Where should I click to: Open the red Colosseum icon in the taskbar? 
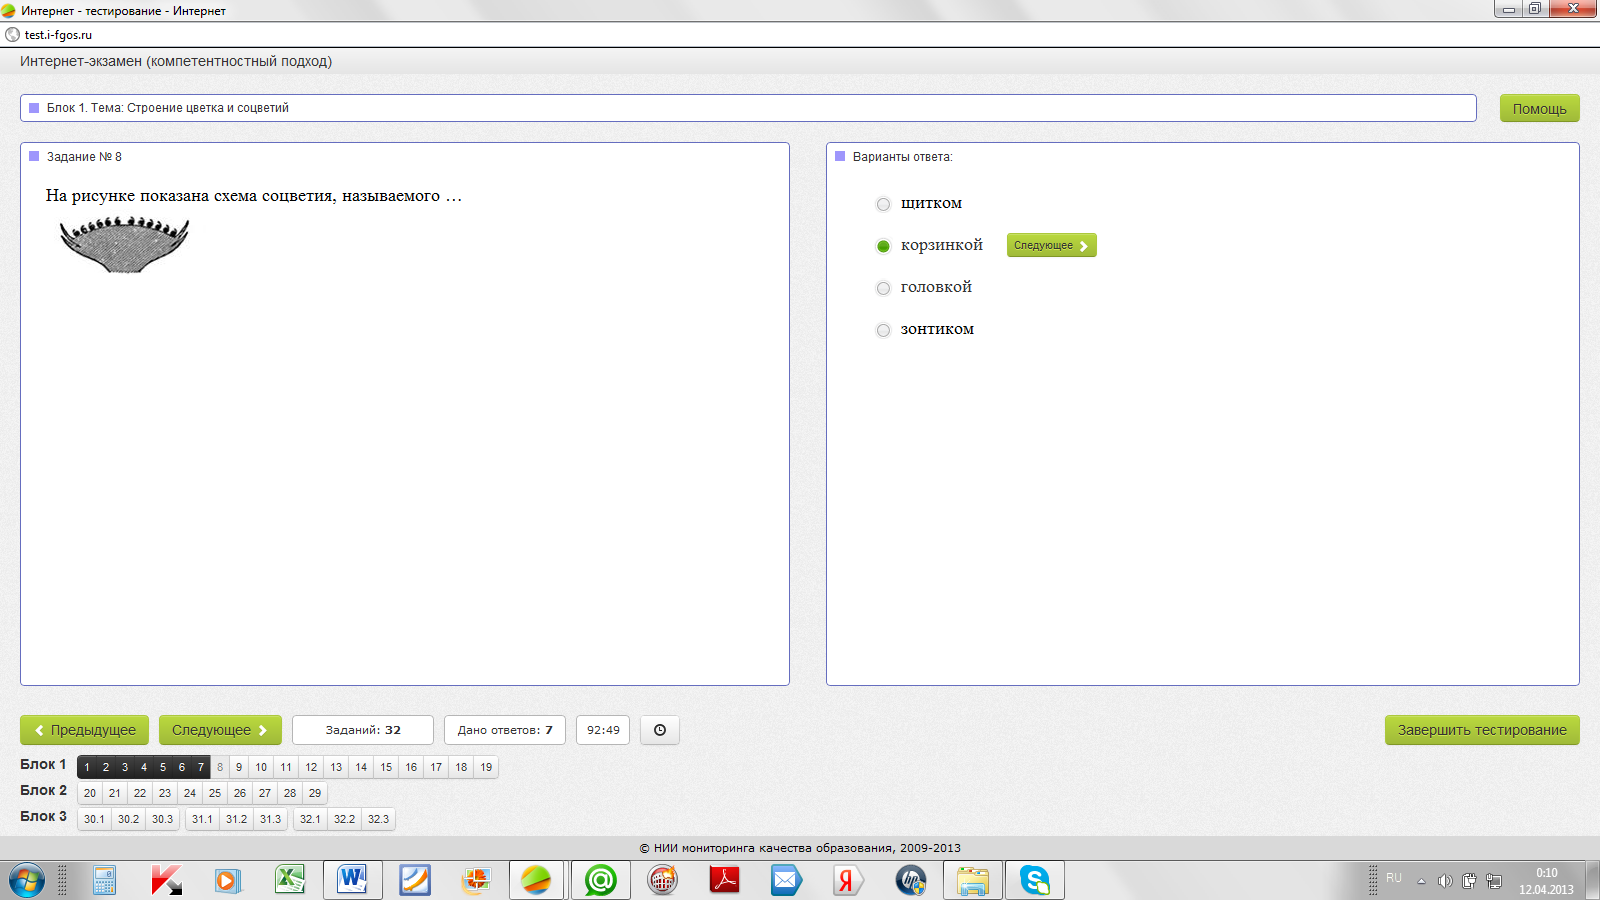pyautogui.click(x=662, y=881)
